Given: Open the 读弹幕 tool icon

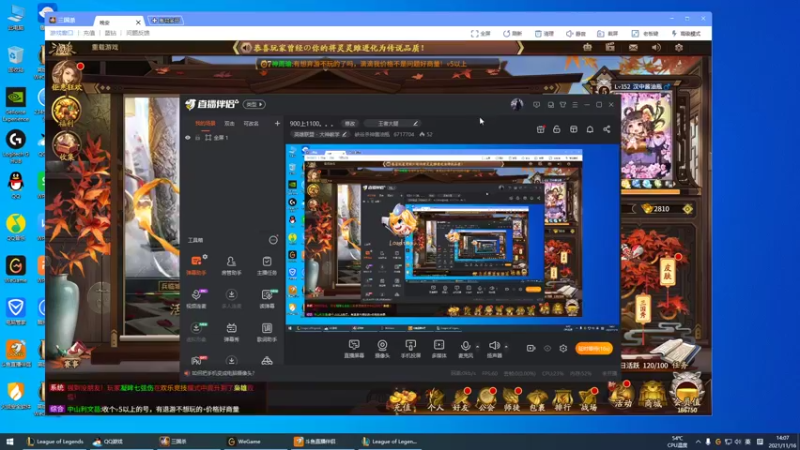Looking at the screenshot, I should coord(267,298).
